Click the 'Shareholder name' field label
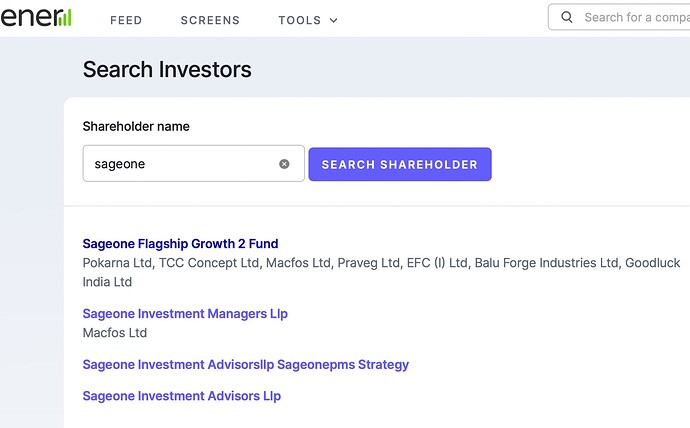690x428 pixels. point(136,127)
